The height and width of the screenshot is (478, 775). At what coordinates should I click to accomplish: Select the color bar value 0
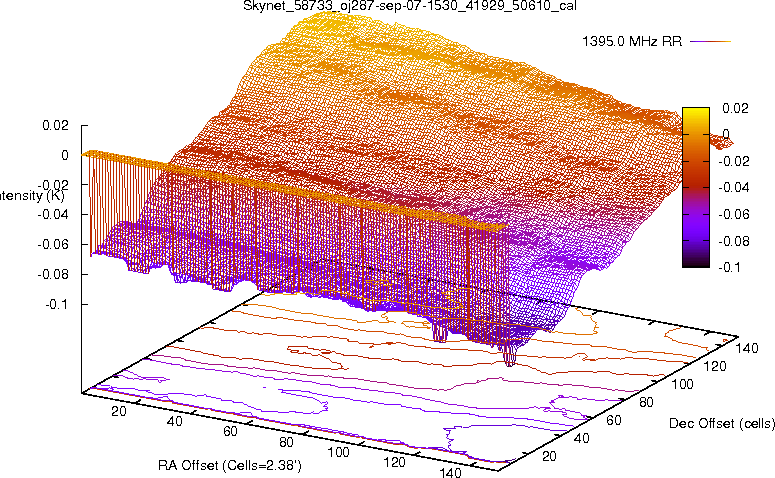pyautogui.click(x=726, y=134)
